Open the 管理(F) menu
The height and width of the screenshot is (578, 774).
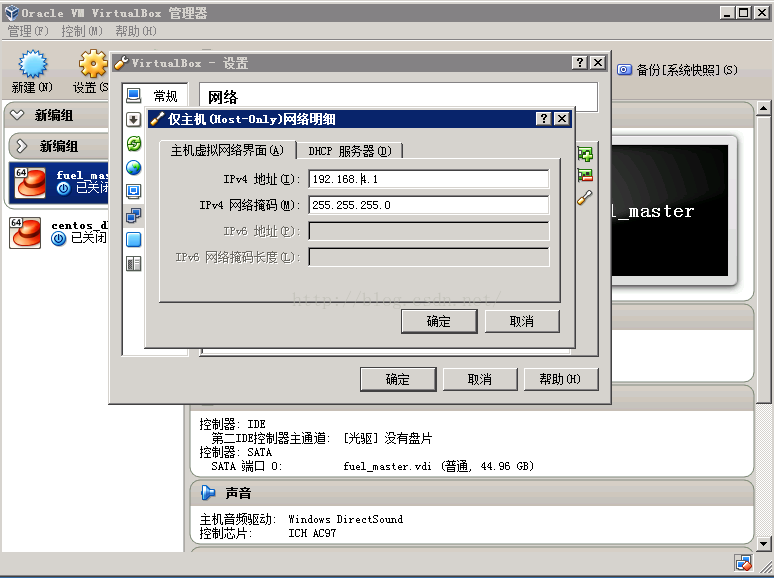pos(28,32)
